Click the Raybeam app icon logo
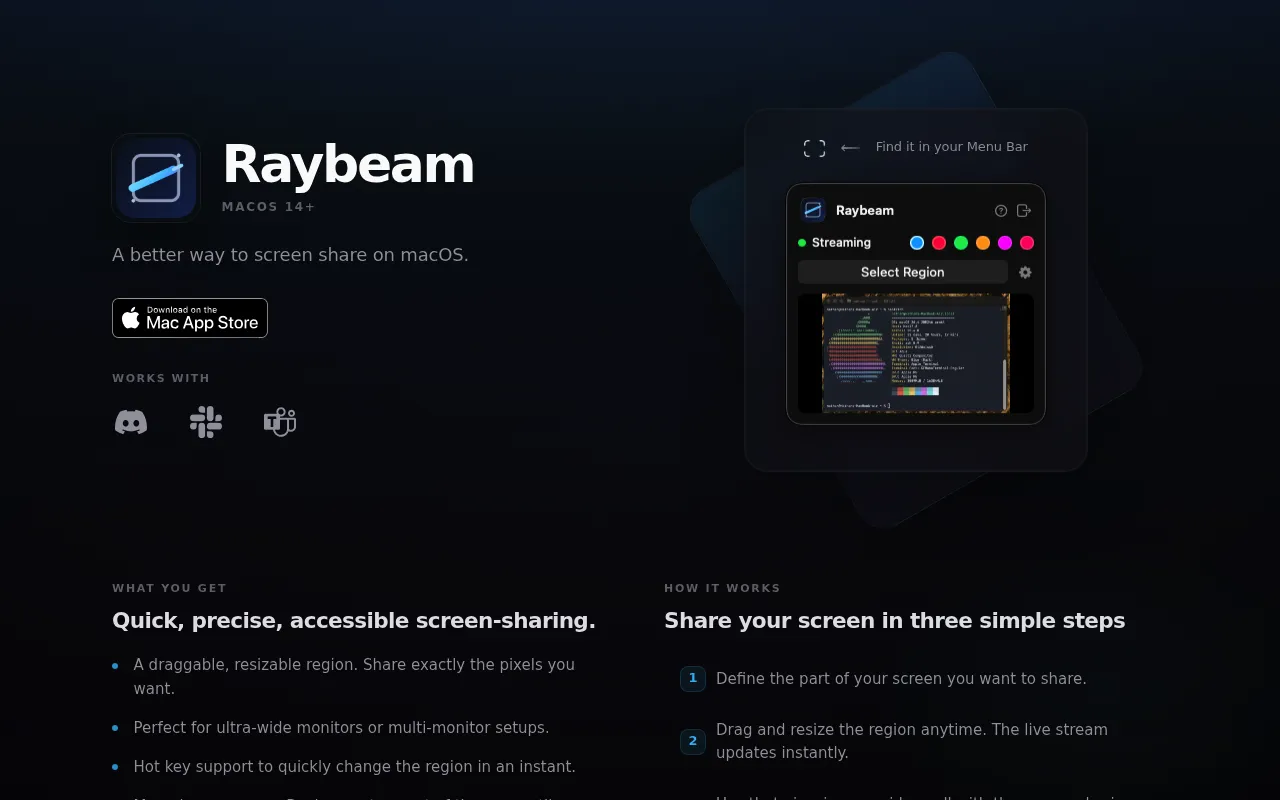The width and height of the screenshot is (1280, 800). [156, 178]
